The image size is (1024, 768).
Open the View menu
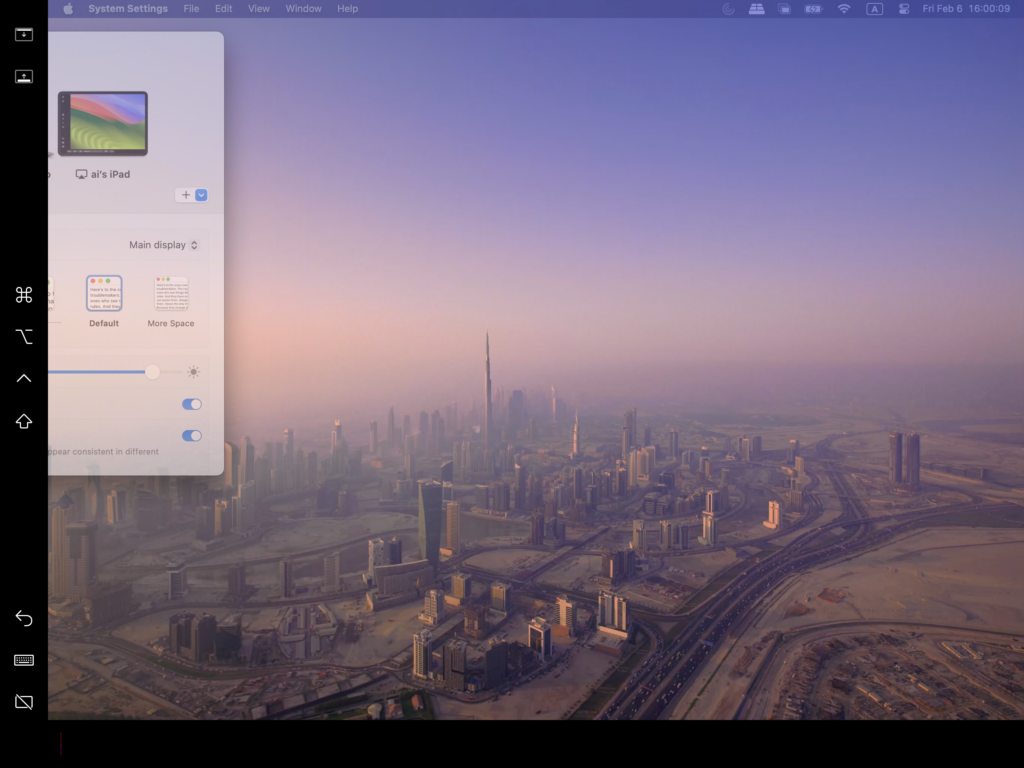click(258, 9)
